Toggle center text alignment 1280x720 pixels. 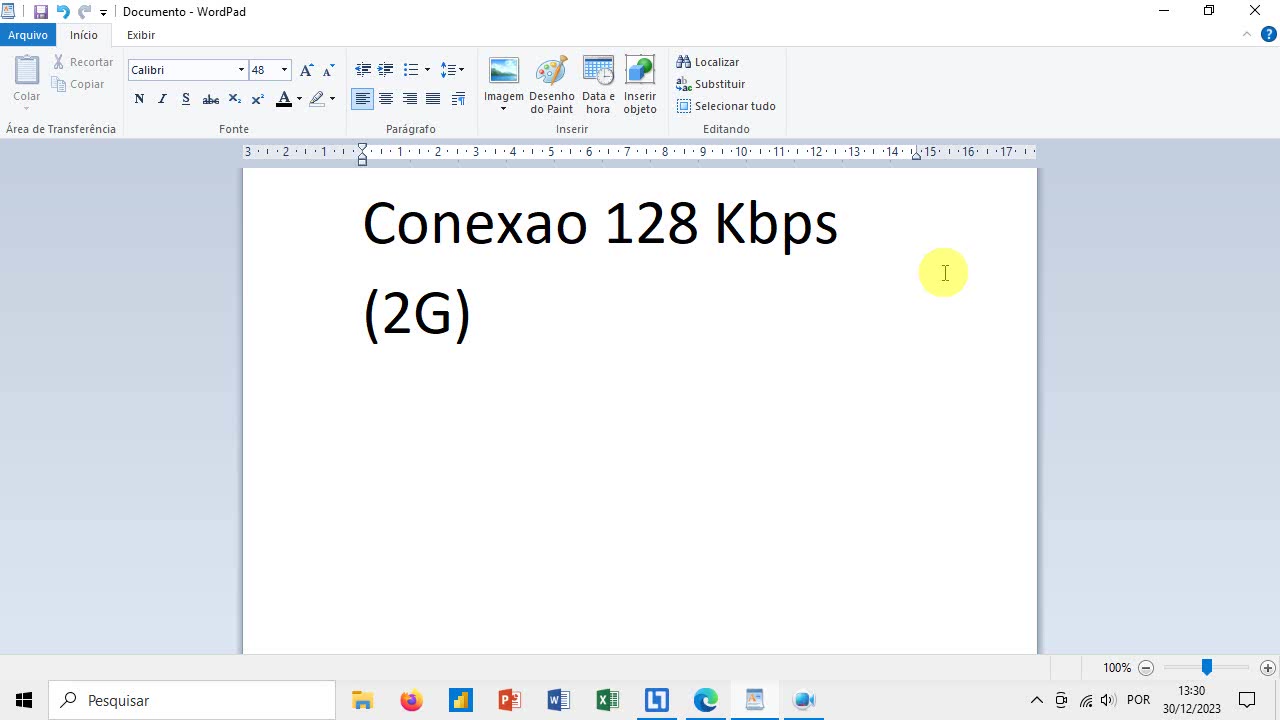tap(386, 98)
